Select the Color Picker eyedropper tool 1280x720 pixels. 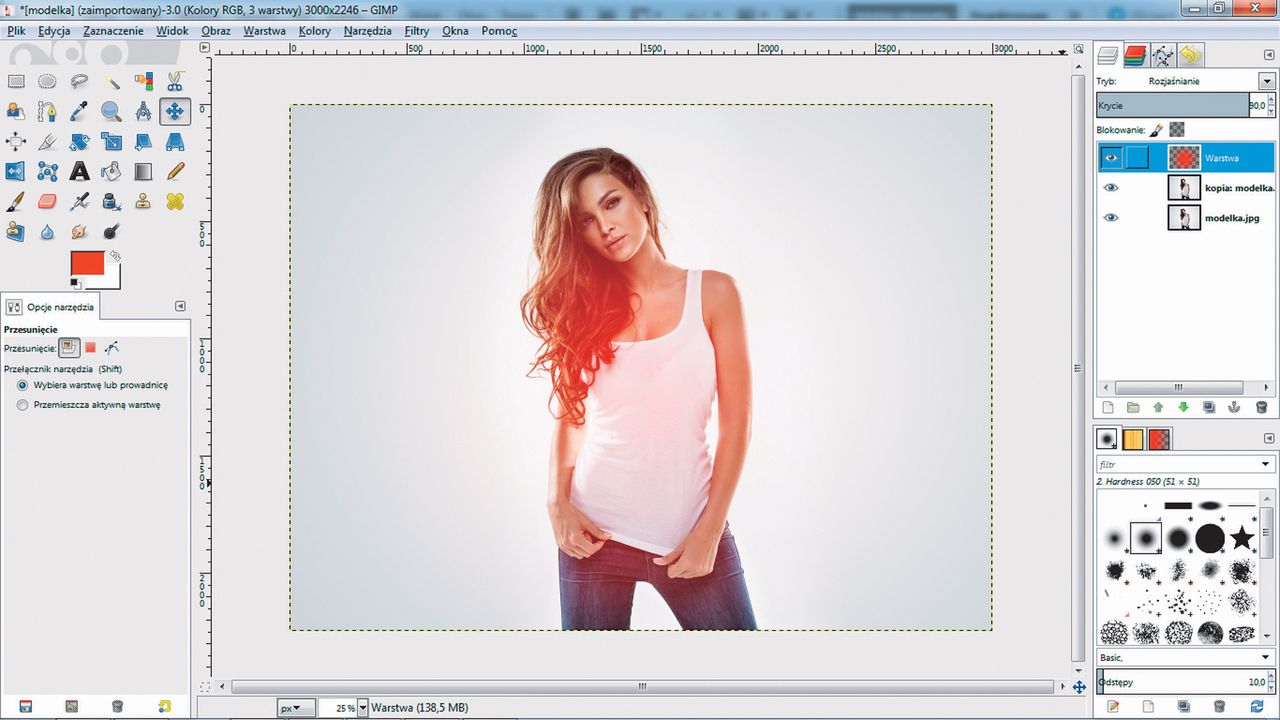click(x=79, y=112)
